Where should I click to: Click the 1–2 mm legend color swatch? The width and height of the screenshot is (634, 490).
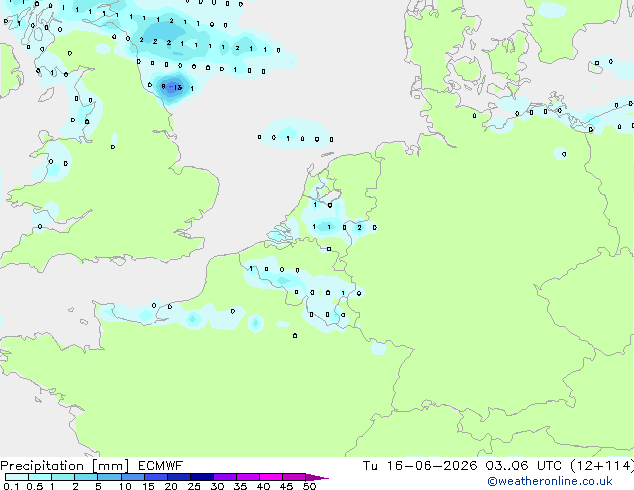63,477
